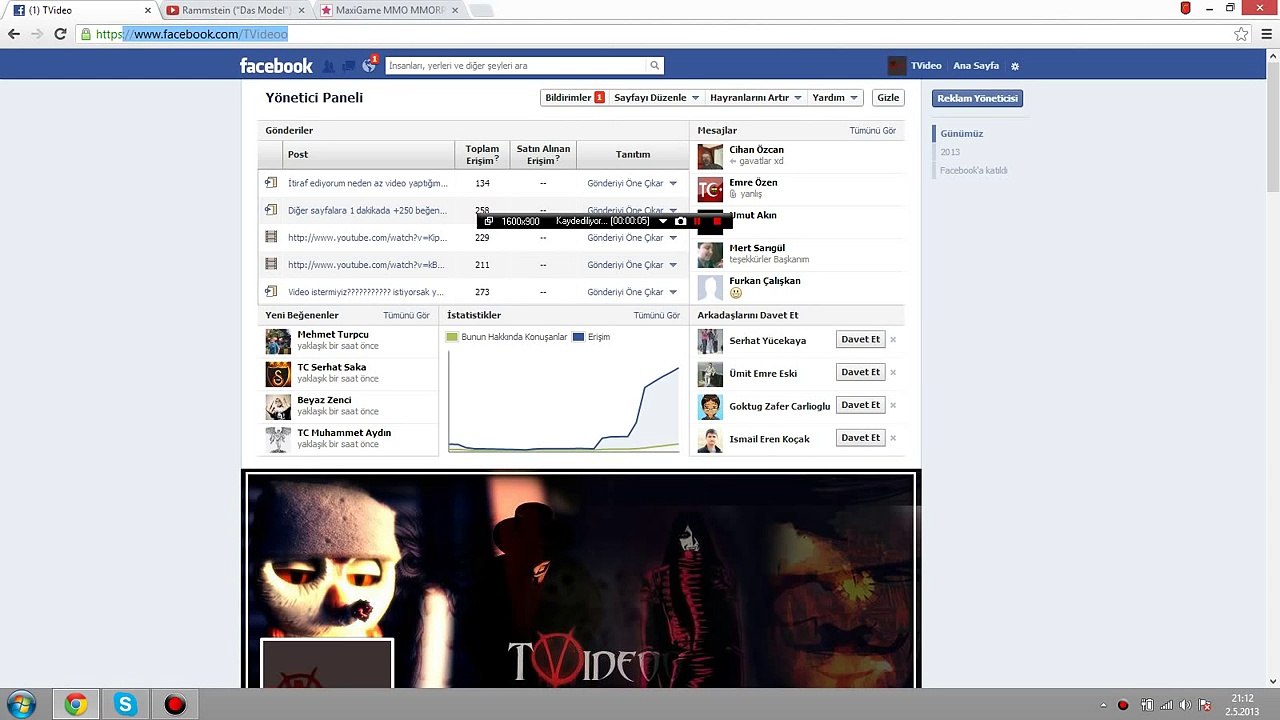Image resolution: width=1280 pixels, height=720 pixels.
Task: Open the Facebook settings gear icon
Action: pyautogui.click(x=1015, y=66)
